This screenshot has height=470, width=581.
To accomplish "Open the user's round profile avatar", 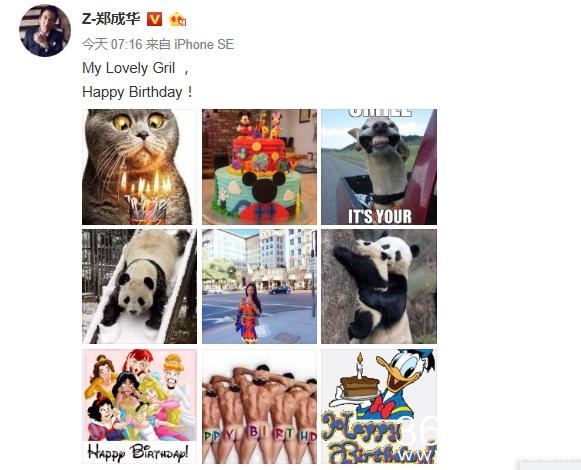I will (45, 31).
